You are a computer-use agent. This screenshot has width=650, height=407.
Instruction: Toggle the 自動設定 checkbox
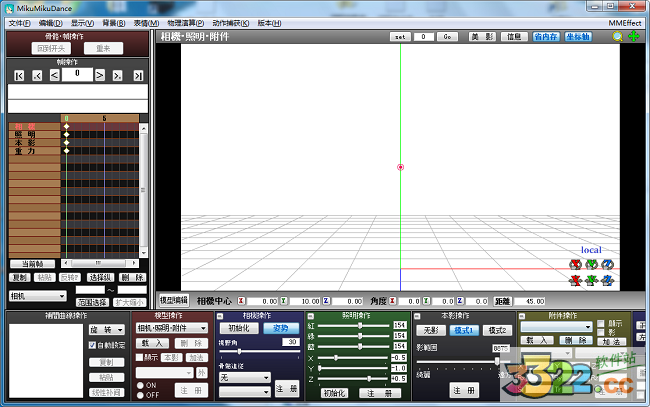pyautogui.click(x=91, y=344)
